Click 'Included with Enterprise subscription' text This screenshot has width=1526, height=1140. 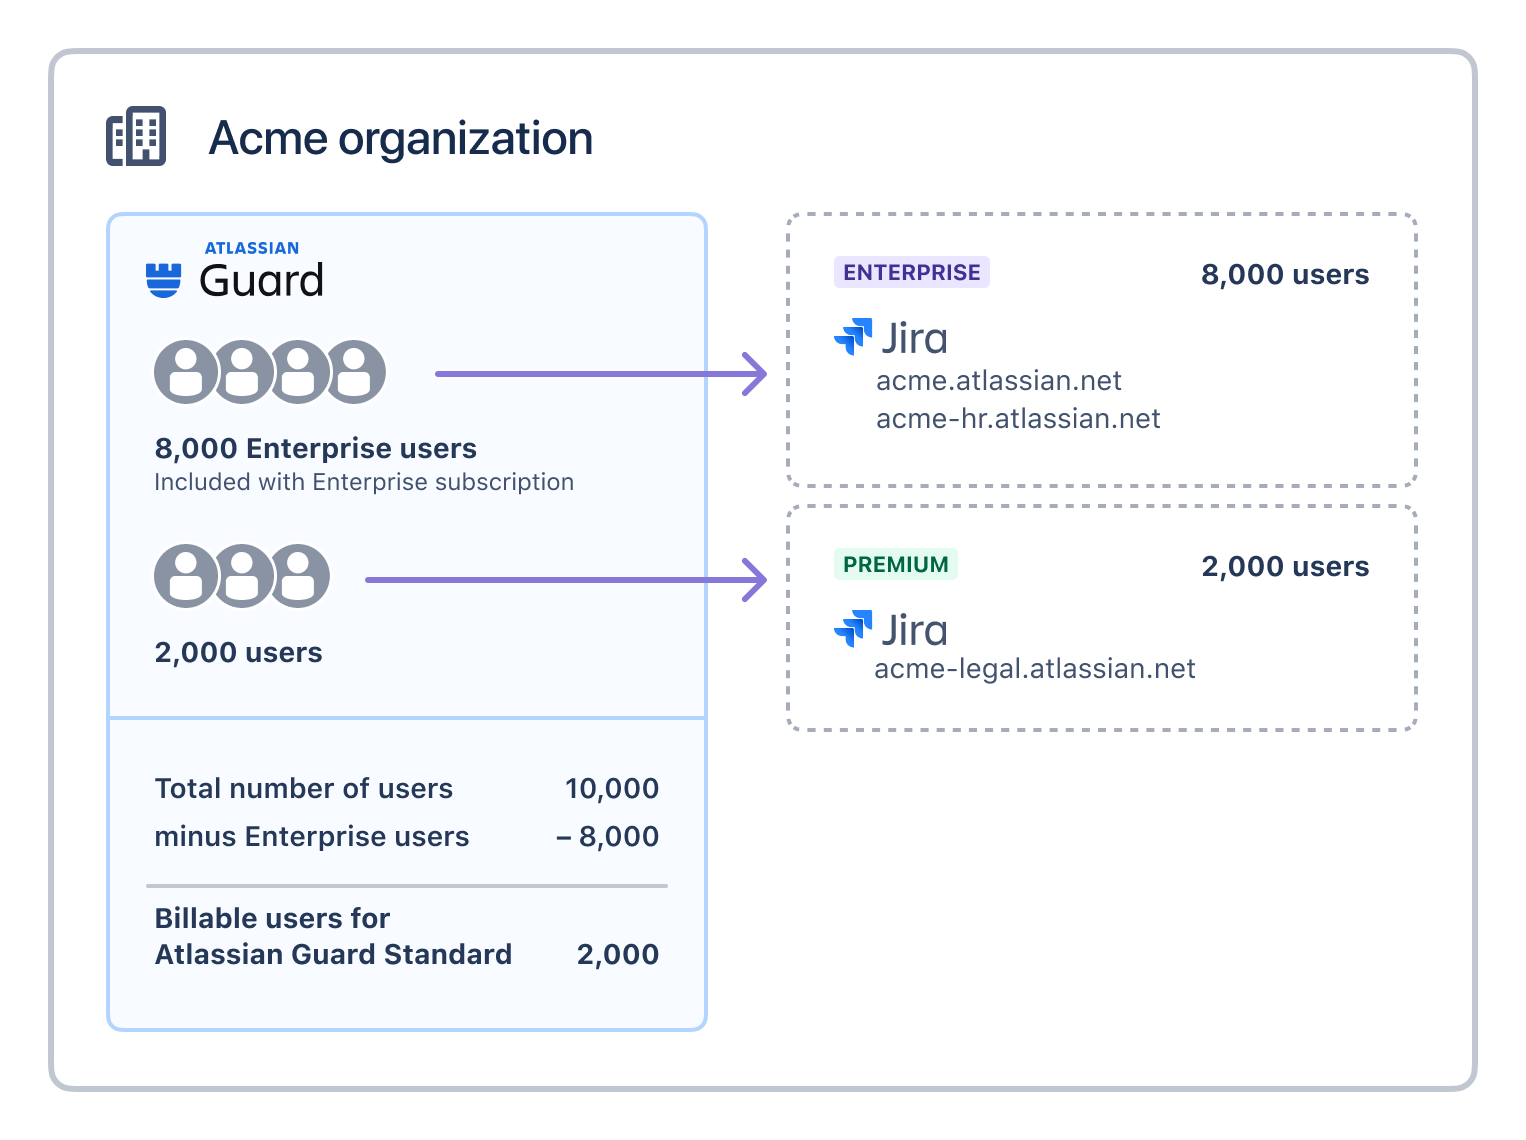coord(364,482)
